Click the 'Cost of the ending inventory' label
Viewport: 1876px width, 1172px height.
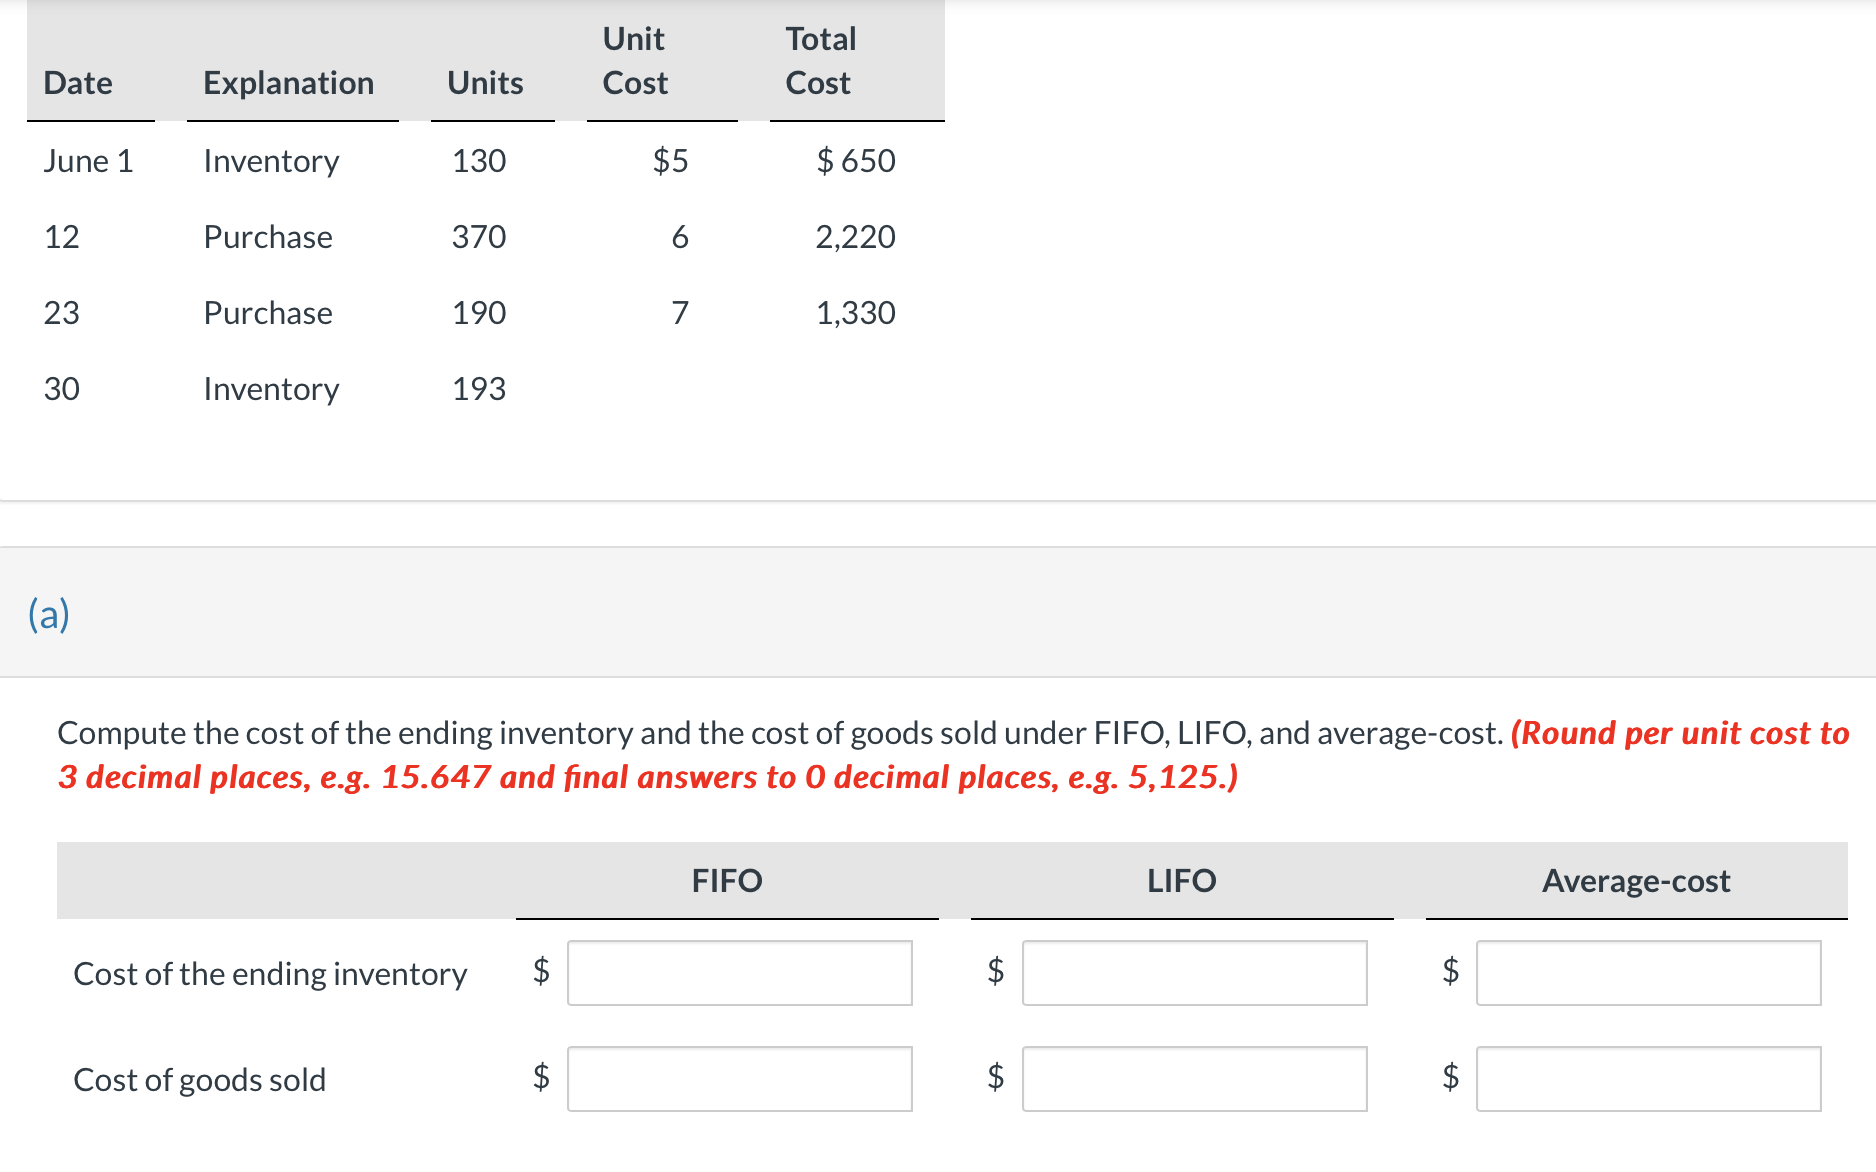tap(270, 974)
